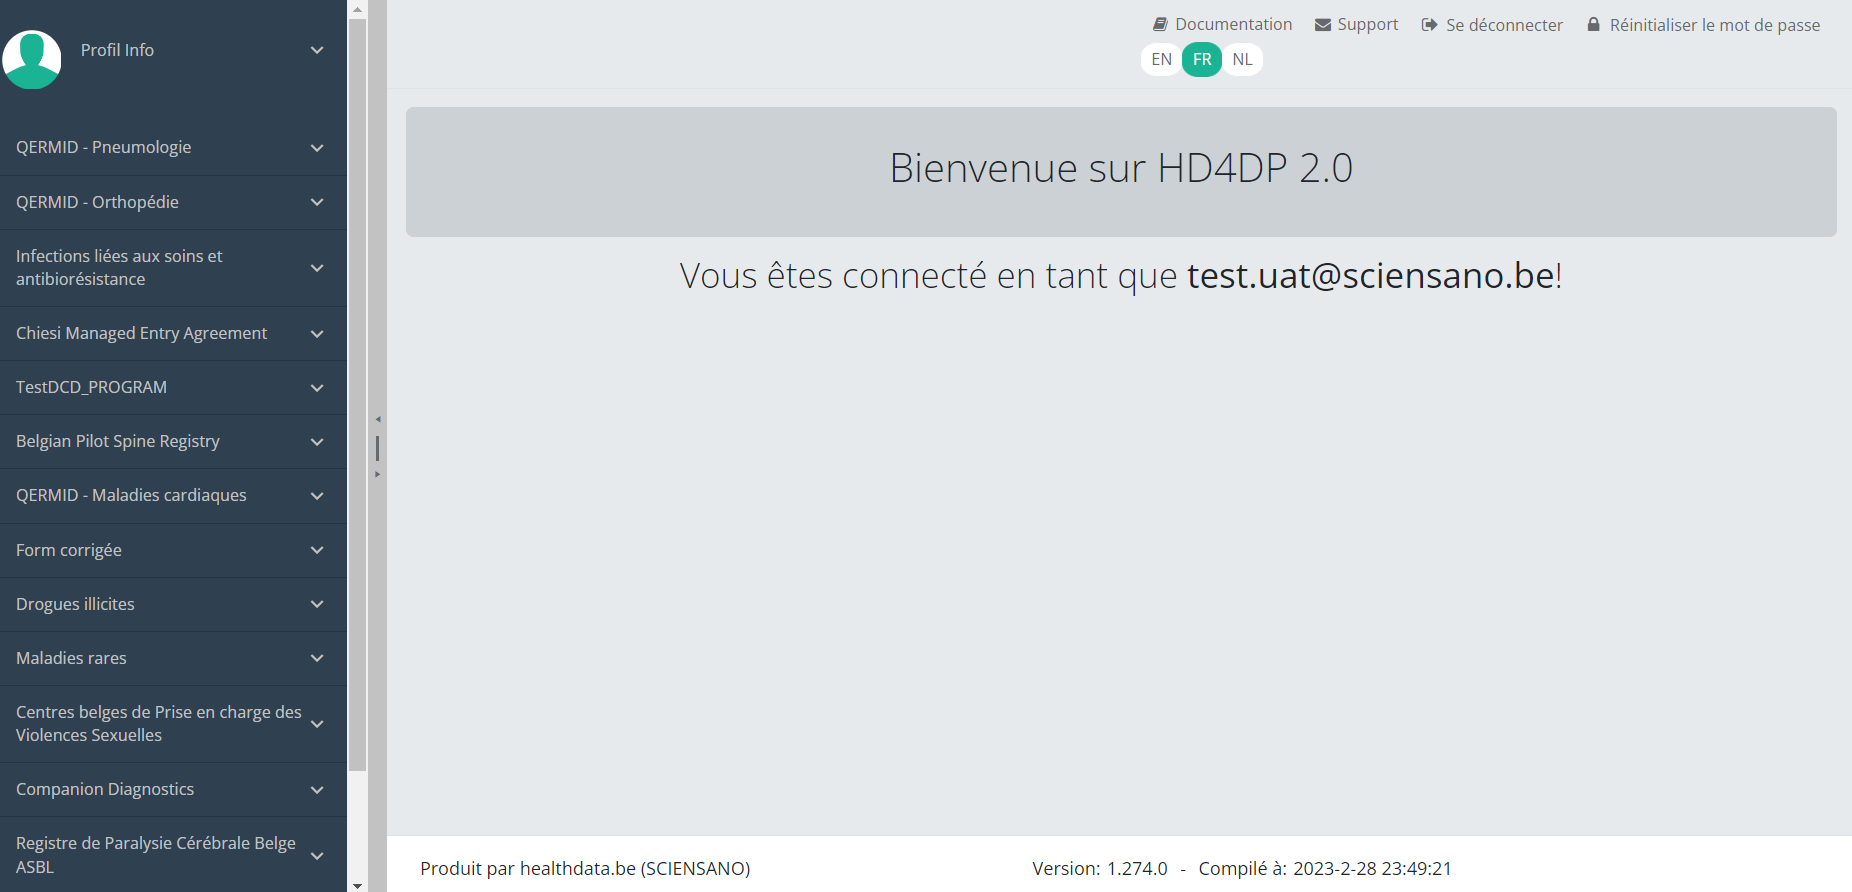This screenshot has height=892, width=1852.
Task: Click the Documentation book icon
Action: pos(1160,25)
